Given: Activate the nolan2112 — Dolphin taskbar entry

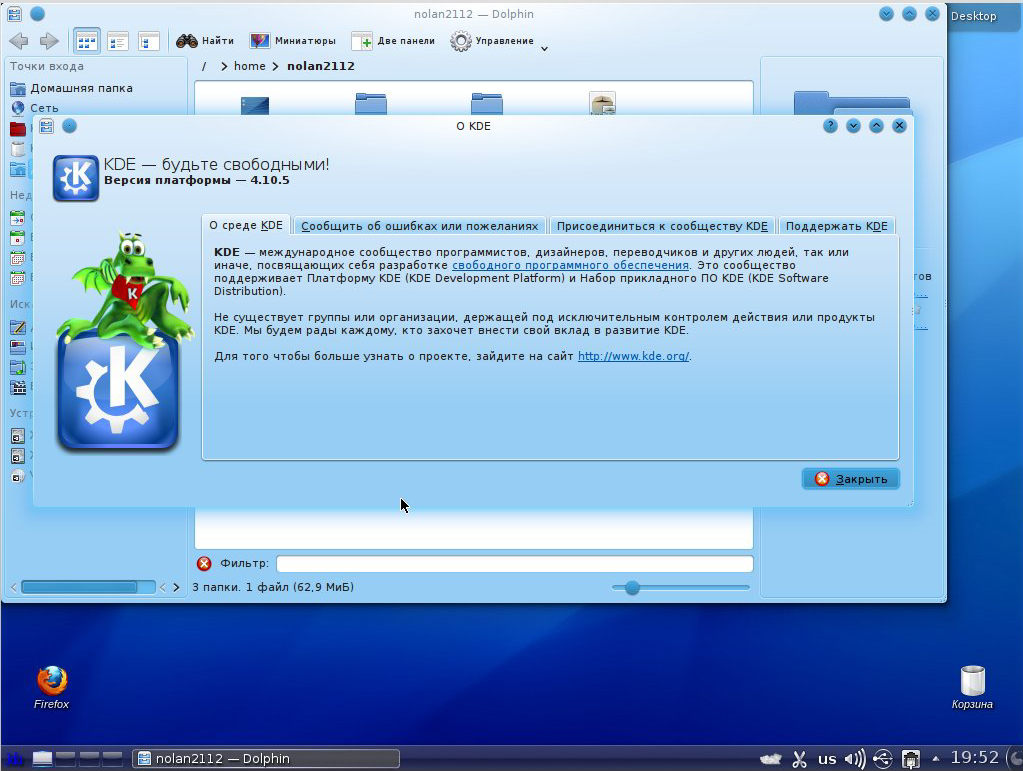Looking at the screenshot, I should 266,759.
